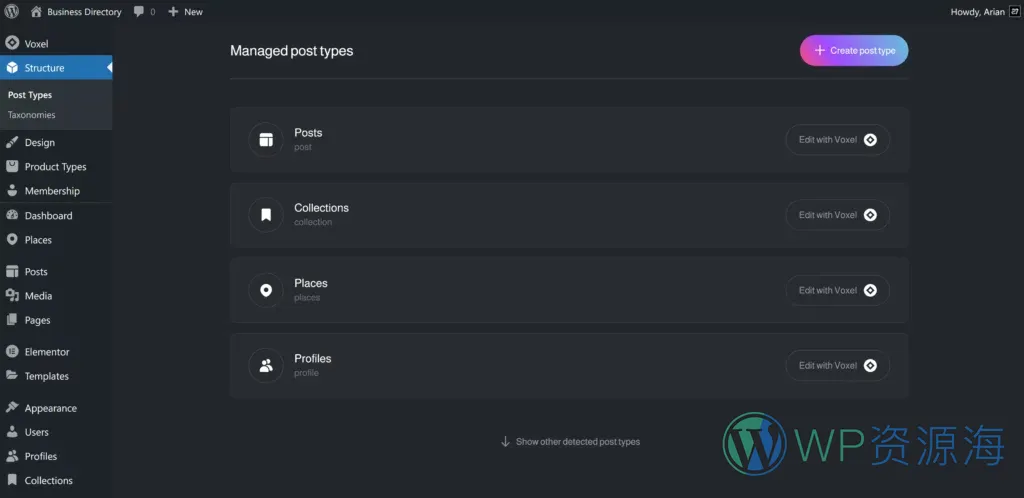
Task: Edit Posts with Voxel
Action: [837, 140]
